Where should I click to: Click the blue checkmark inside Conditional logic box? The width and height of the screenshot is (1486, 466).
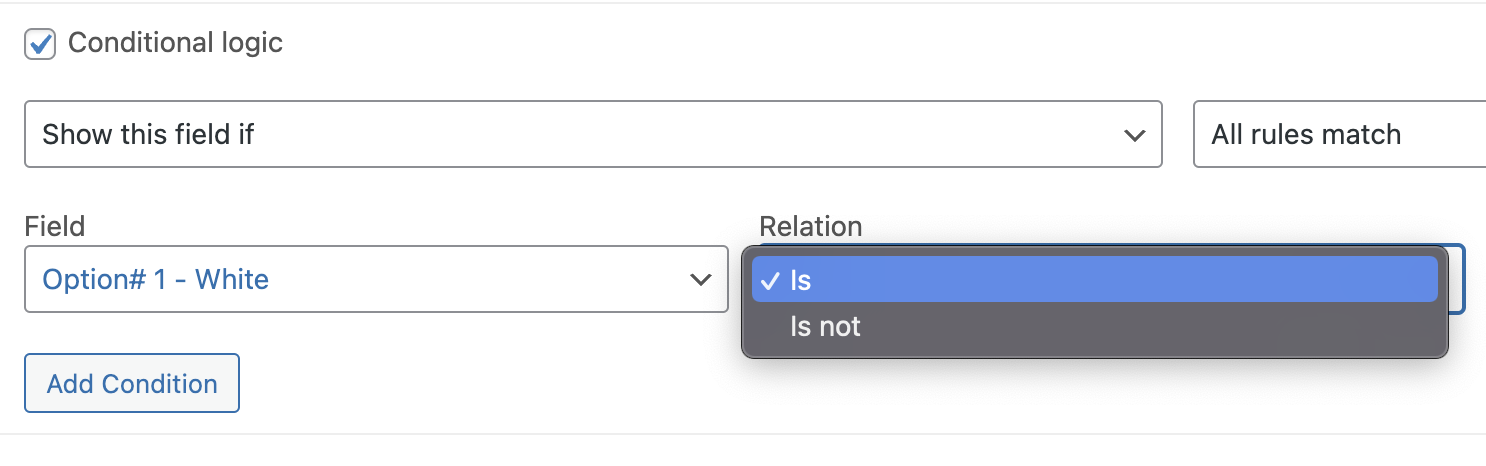tap(41, 43)
